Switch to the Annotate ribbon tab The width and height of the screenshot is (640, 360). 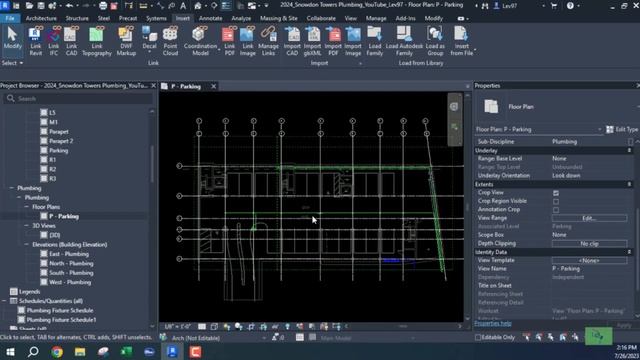pyautogui.click(x=211, y=18)
